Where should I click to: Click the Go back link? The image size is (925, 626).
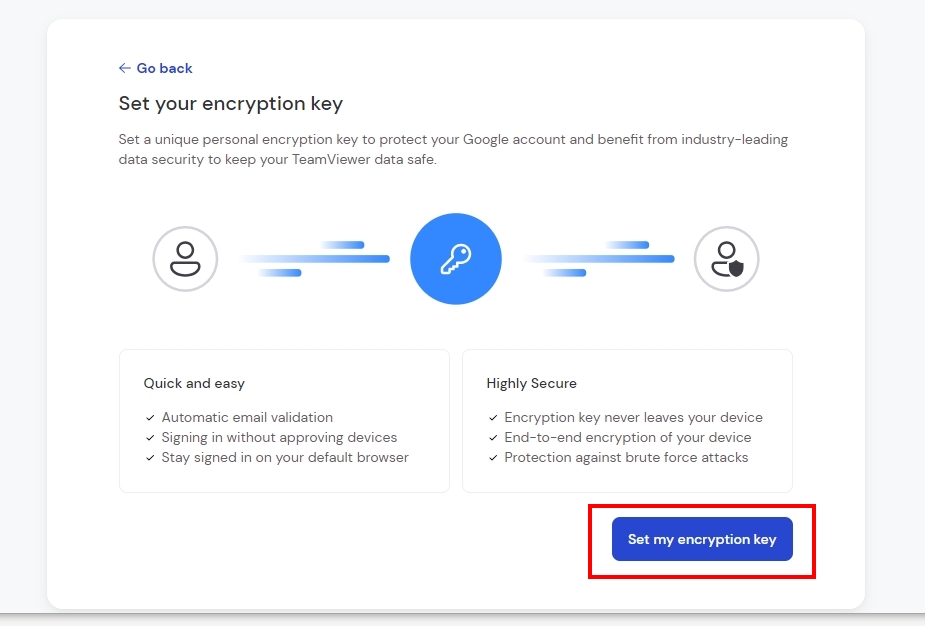pos(156,68)
